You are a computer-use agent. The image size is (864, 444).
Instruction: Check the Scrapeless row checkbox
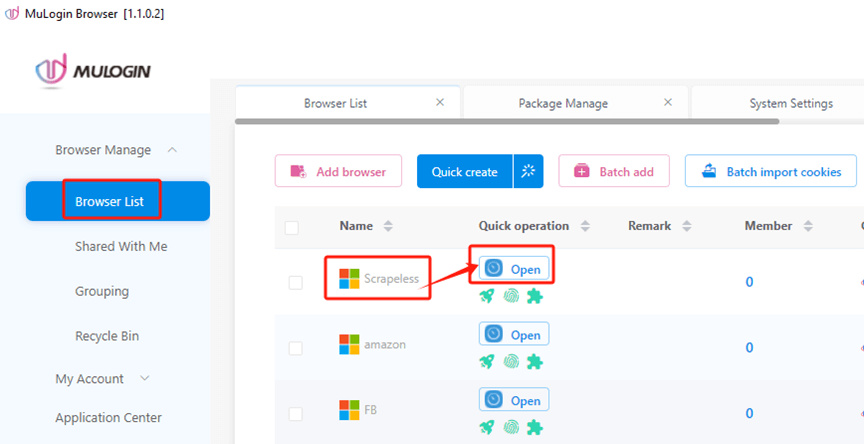296,283
